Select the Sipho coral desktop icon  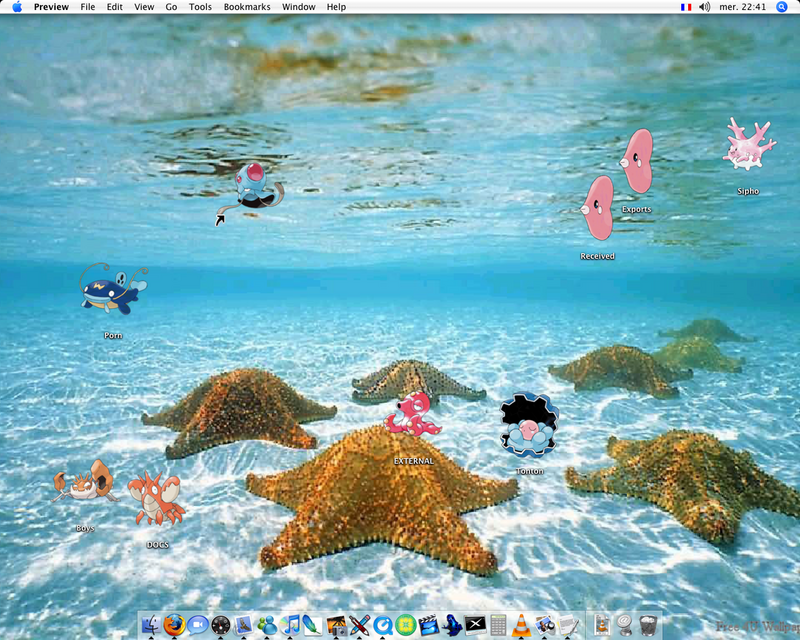pyautogui.click(x=748, y=144)
